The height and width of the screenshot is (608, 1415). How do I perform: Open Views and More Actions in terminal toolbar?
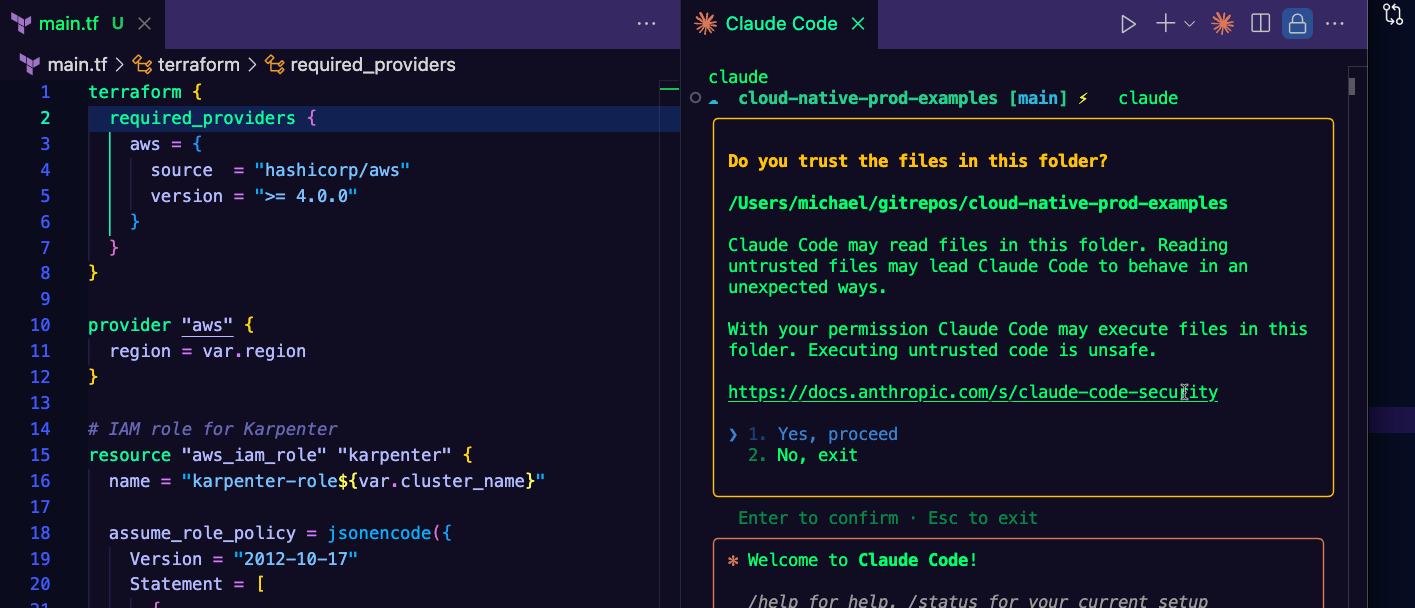tap(1334, 22)
